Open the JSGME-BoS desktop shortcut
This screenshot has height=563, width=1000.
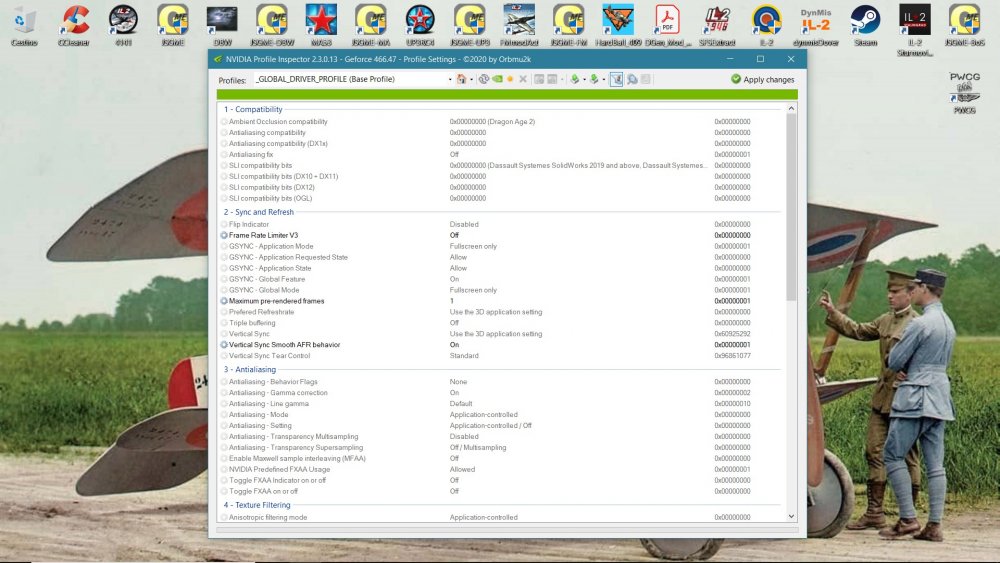[964, 26]
